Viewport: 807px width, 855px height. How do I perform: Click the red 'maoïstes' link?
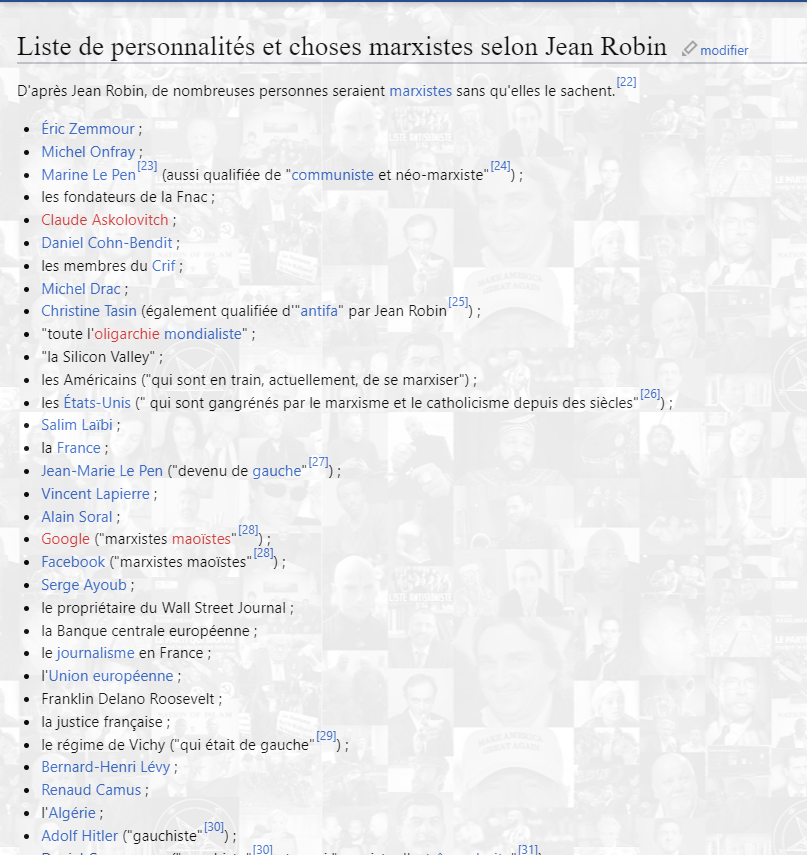pos(201,539)
